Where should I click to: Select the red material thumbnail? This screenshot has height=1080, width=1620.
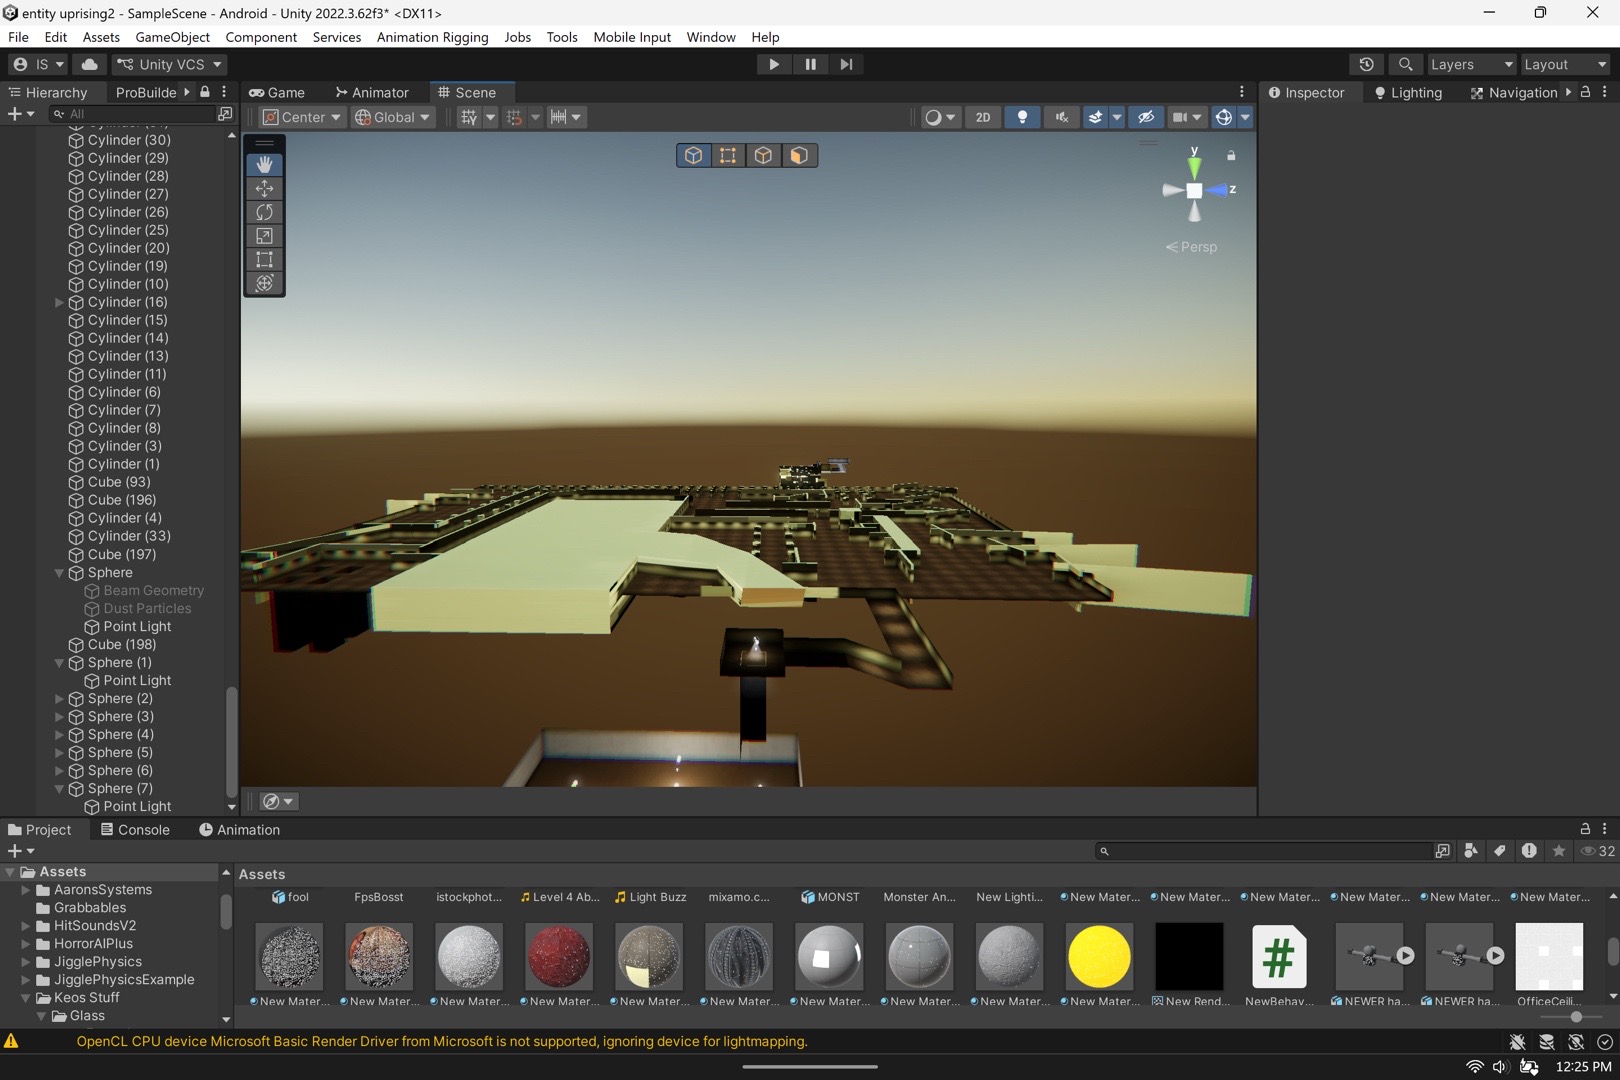[559, 956]
